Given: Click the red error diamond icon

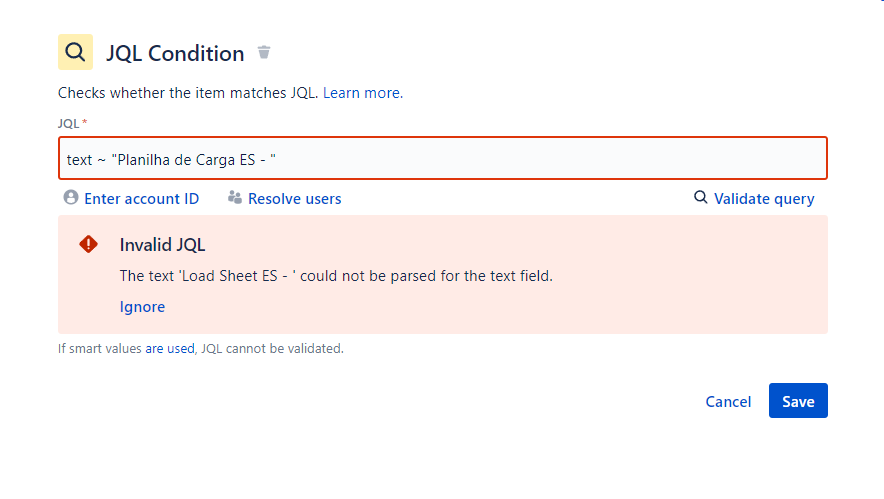Looking at the screenshot, I should click(x=89, y=244).
